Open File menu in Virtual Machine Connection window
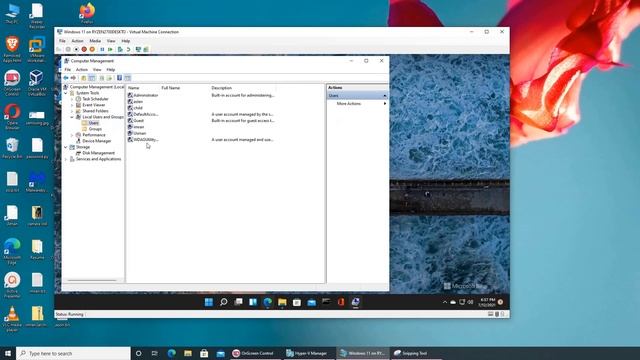Image resolution: width=640 pixels, height=360 pixels. pos(62,41)
